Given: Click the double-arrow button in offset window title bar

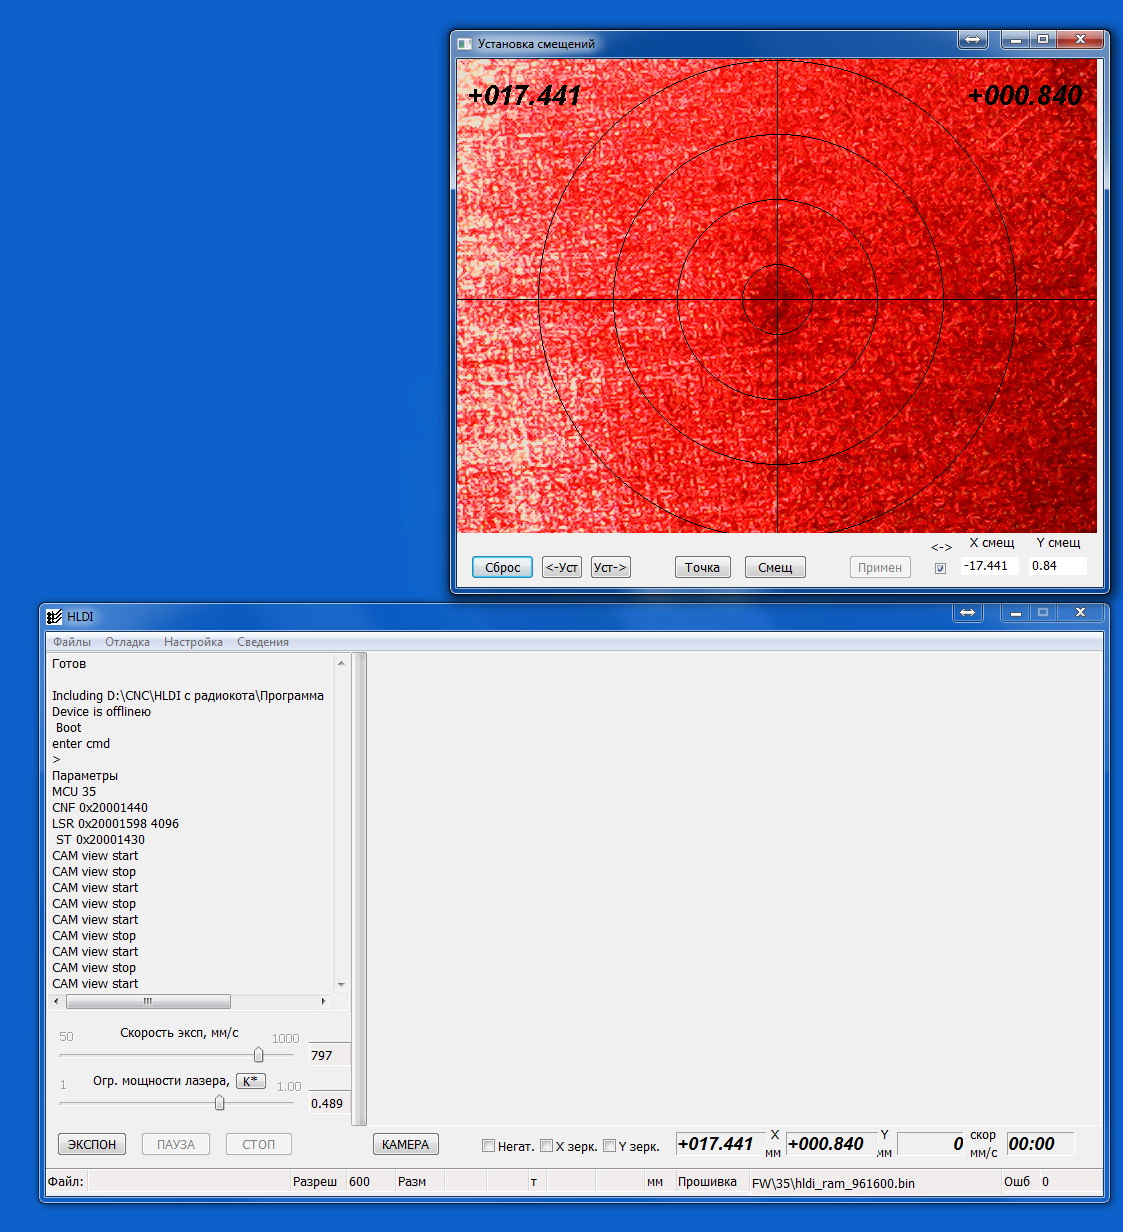Looking at the screenshot, I should 973,39.
